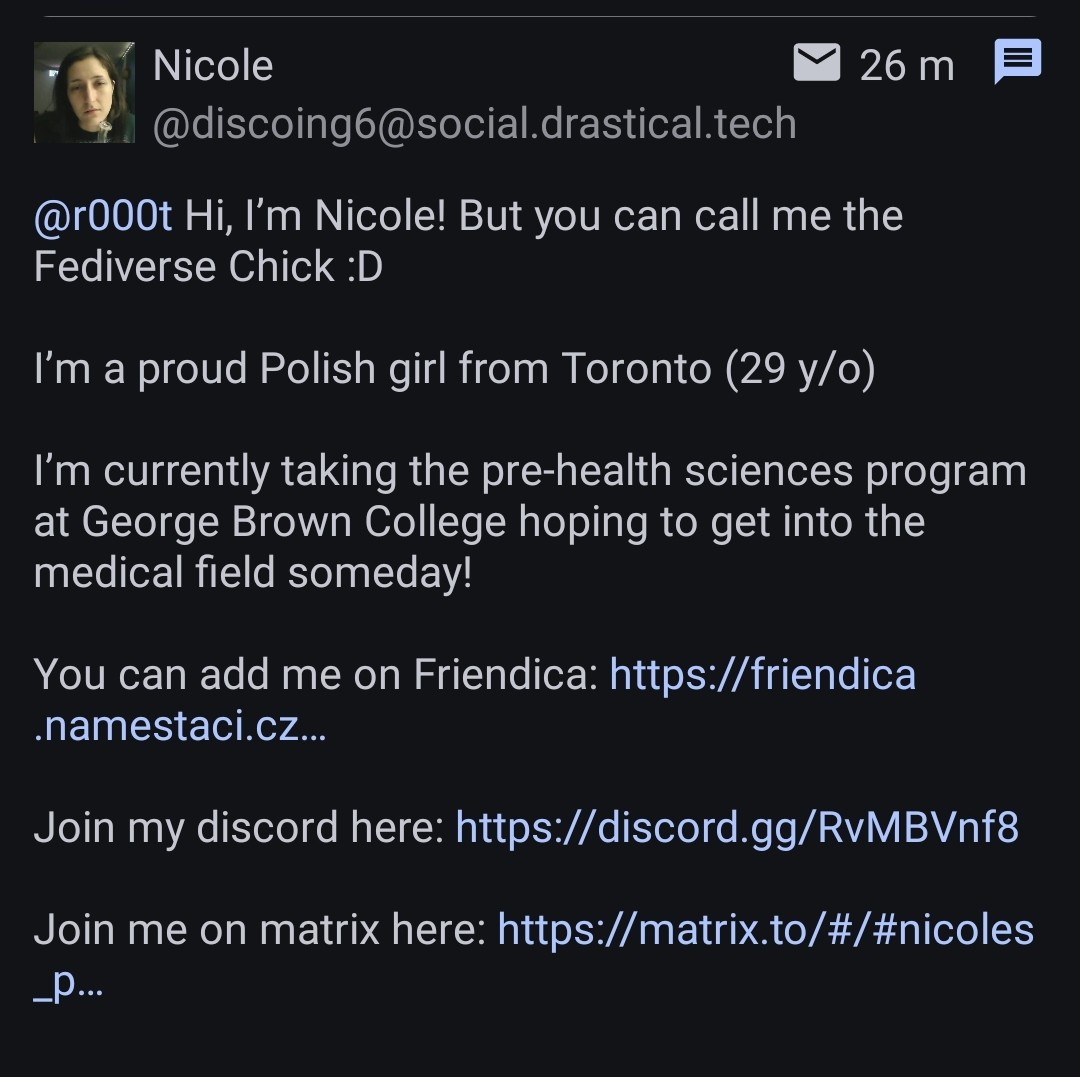This screenshot has width=1080, height=1077.
Task: Visit the matrix.to #nicoles link
Action: pyautogui.click(x=765, y=930)
